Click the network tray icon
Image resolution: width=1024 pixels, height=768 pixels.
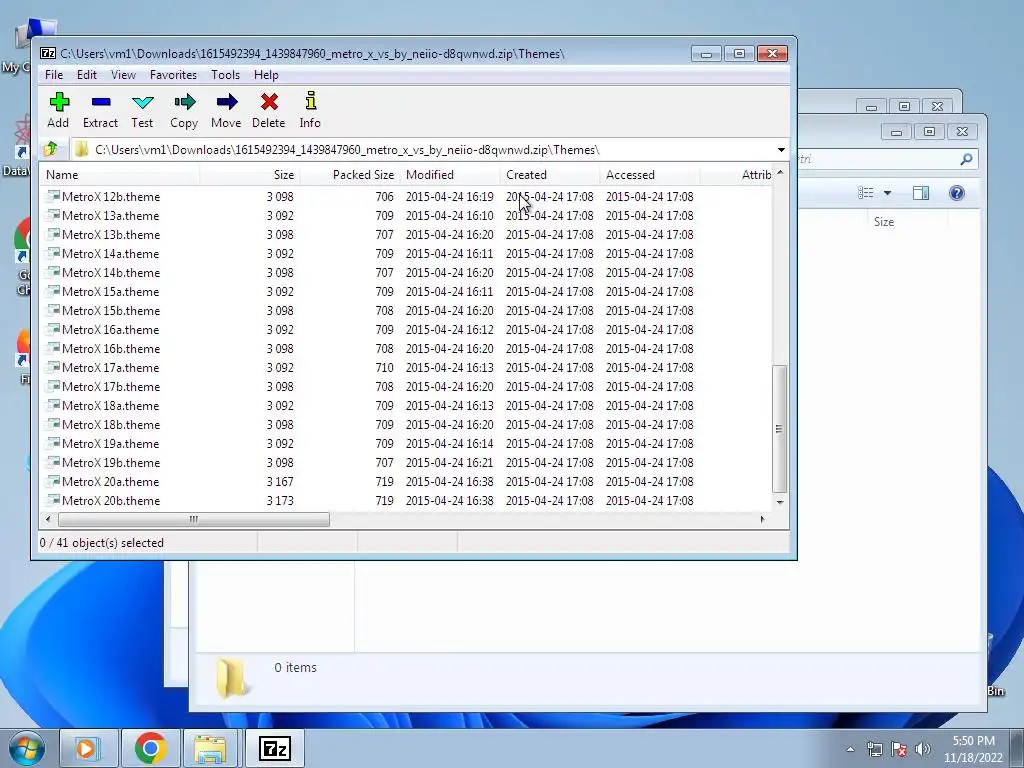[x=874, y=749]
